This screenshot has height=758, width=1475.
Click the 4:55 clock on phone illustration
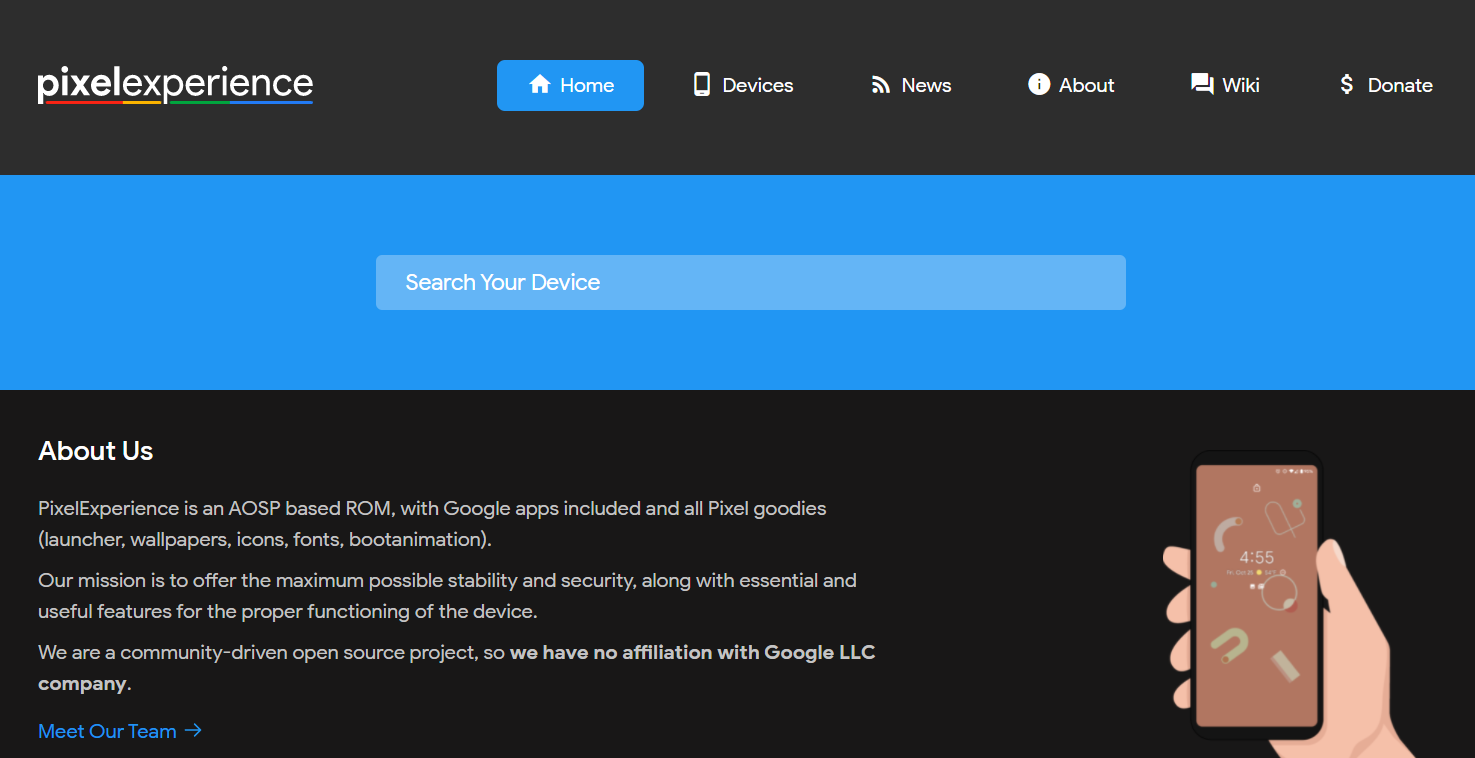1257,557
